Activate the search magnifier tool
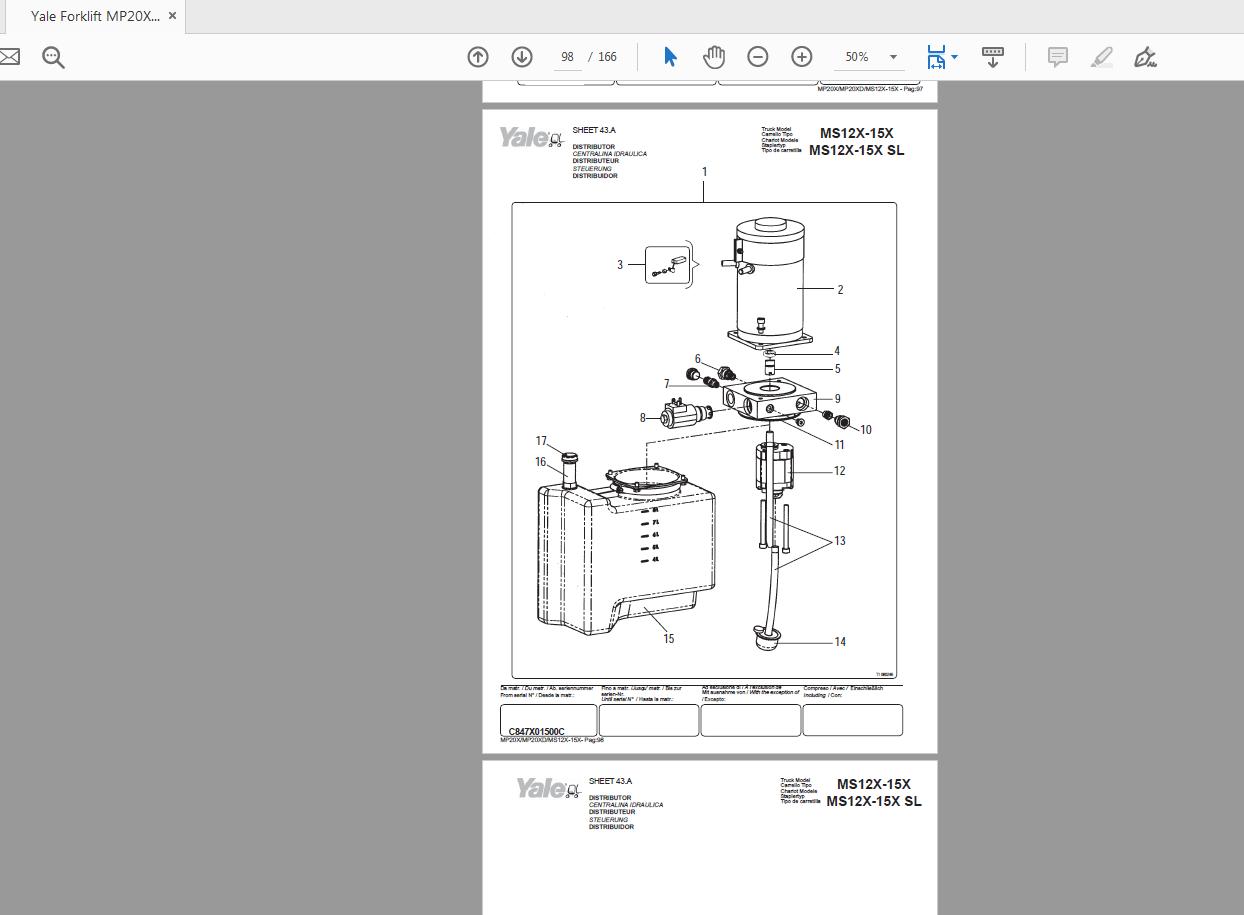The width and height of the screenshot is (1244, 915). [53, 57]
